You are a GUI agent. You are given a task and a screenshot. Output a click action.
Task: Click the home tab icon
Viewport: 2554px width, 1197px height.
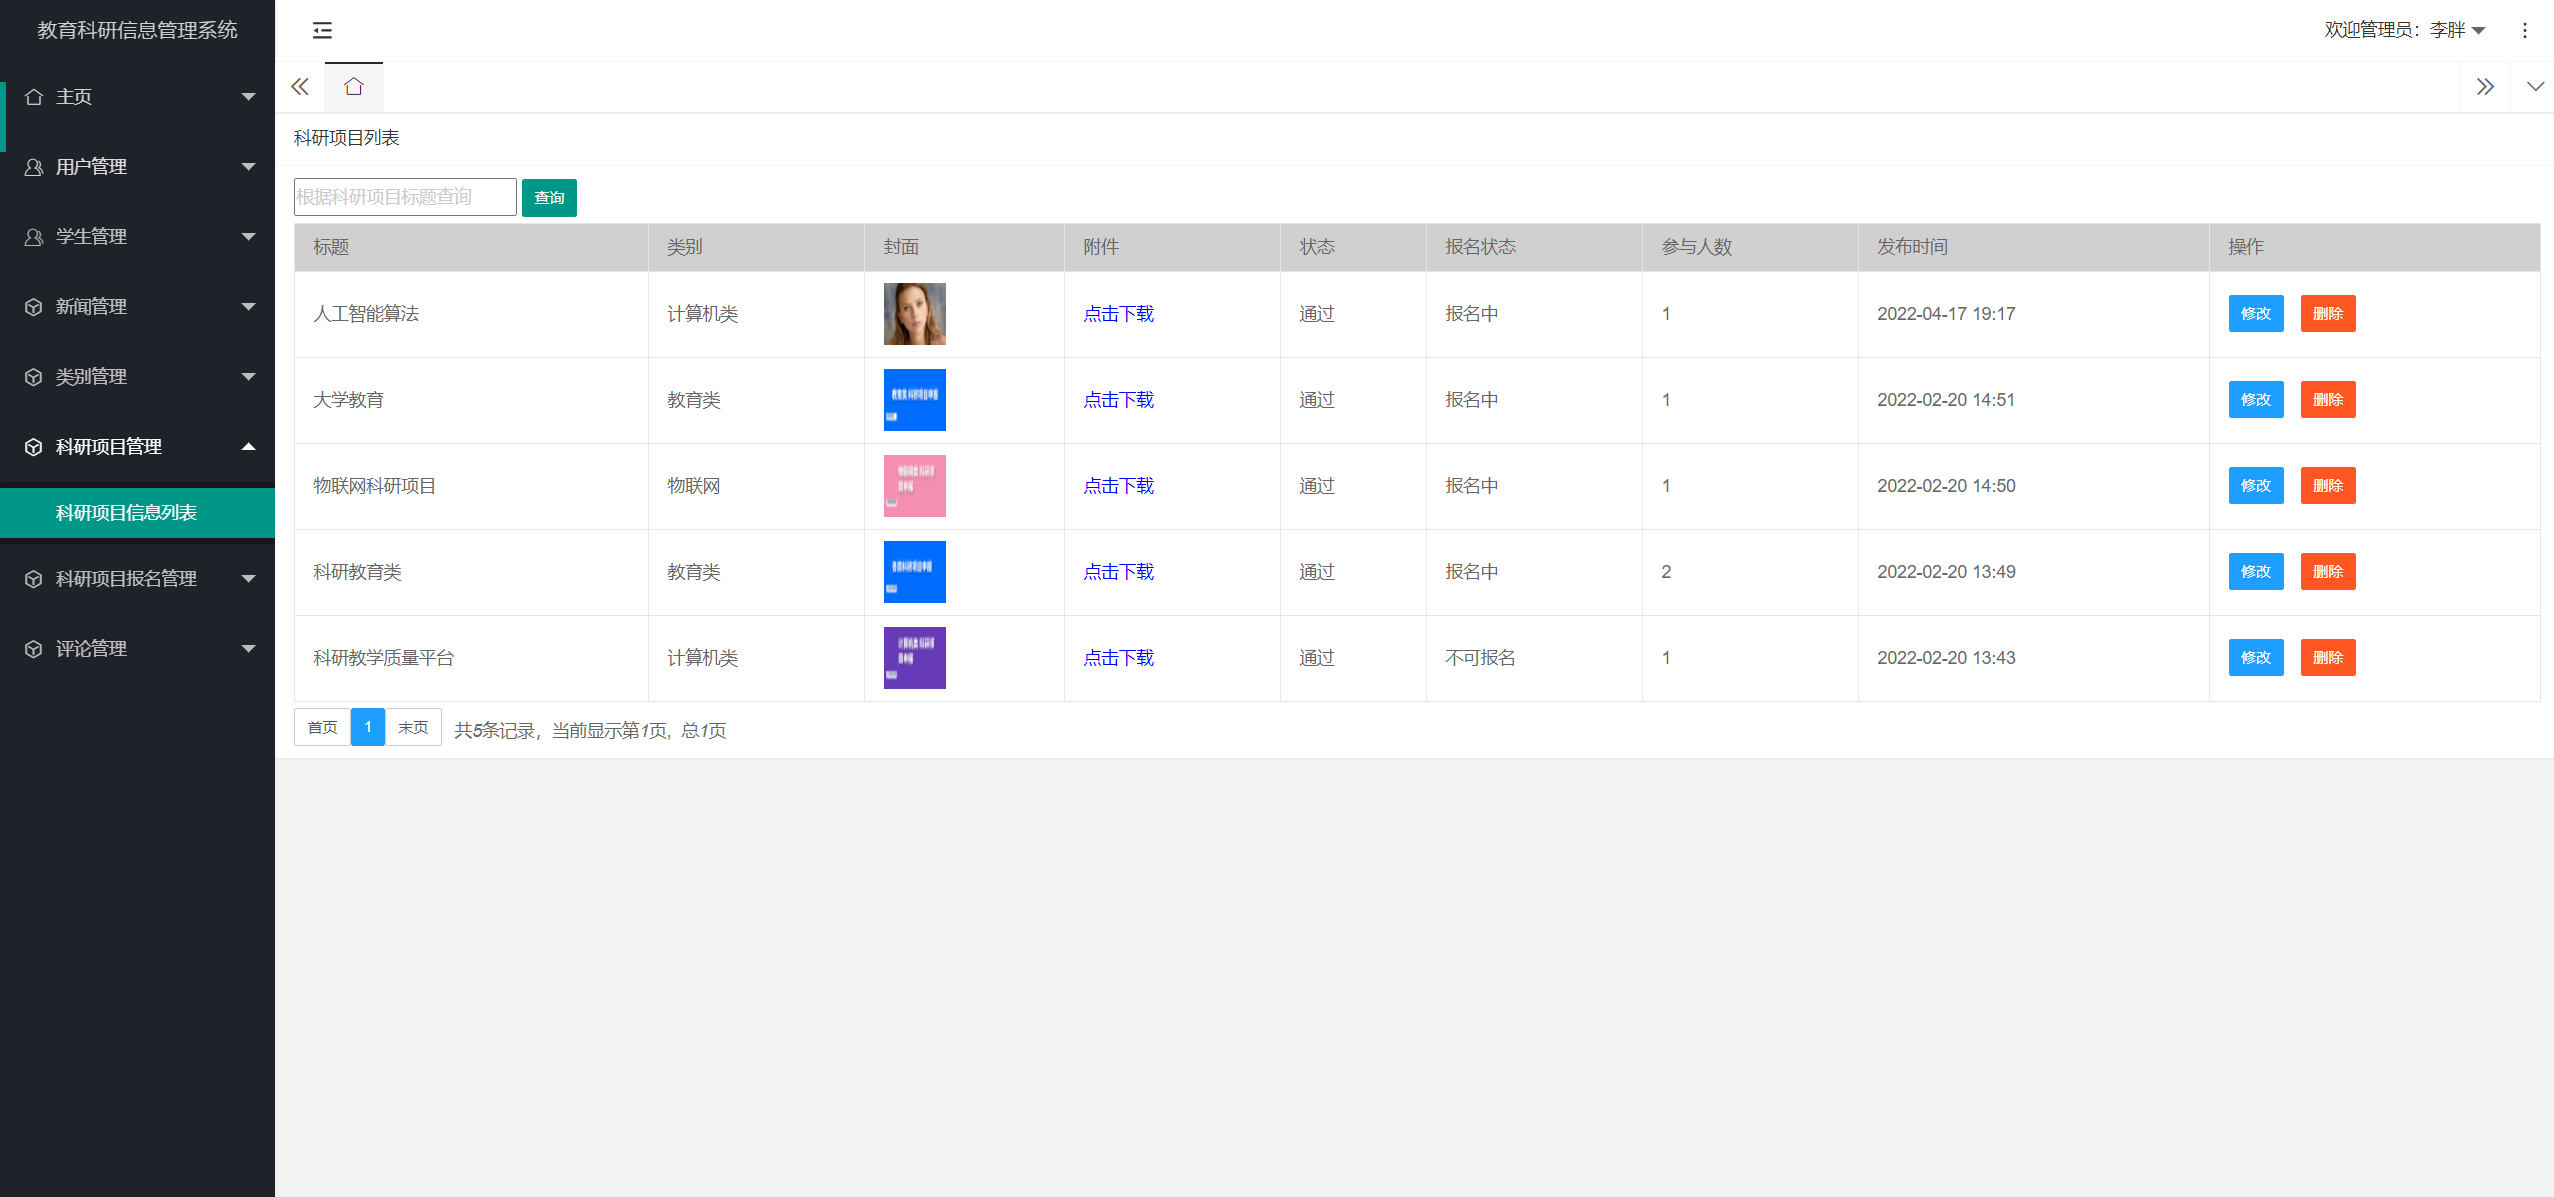pos(353,87)
